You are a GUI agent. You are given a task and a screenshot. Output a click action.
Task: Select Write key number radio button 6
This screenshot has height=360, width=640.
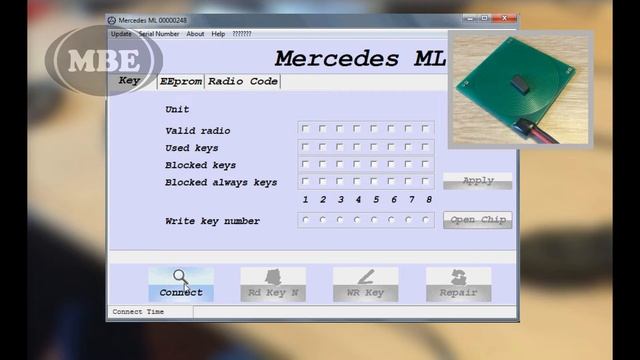[x=391, y=220]
